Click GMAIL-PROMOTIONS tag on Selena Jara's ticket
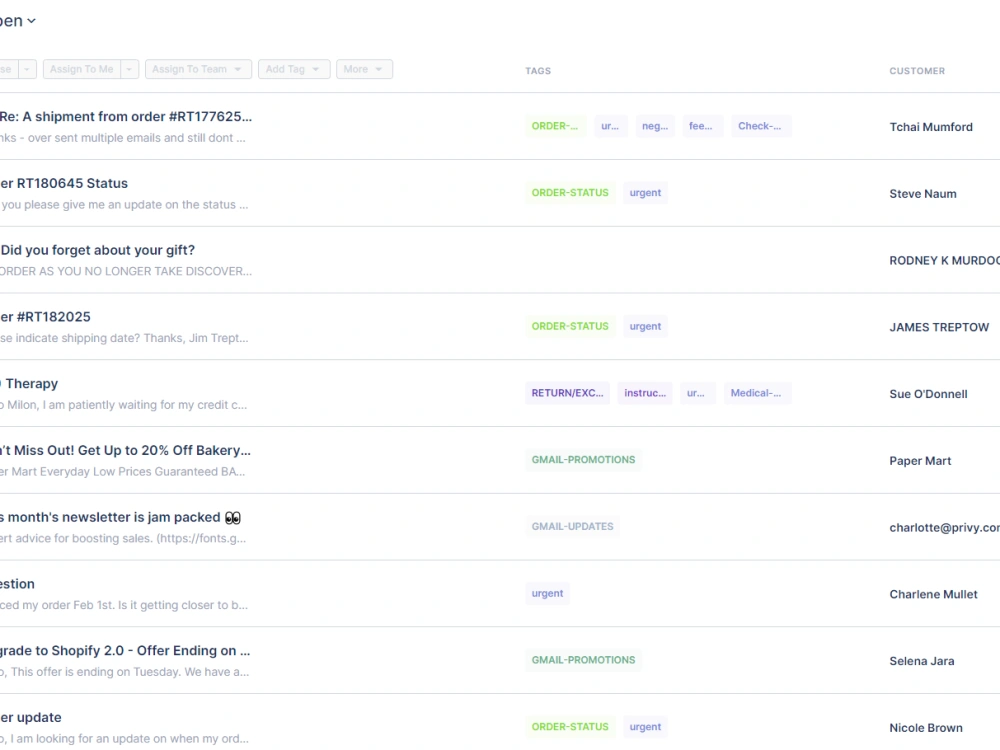This screenshot has height=750, width=1000. pyautogui.click(x=584, y=660)
